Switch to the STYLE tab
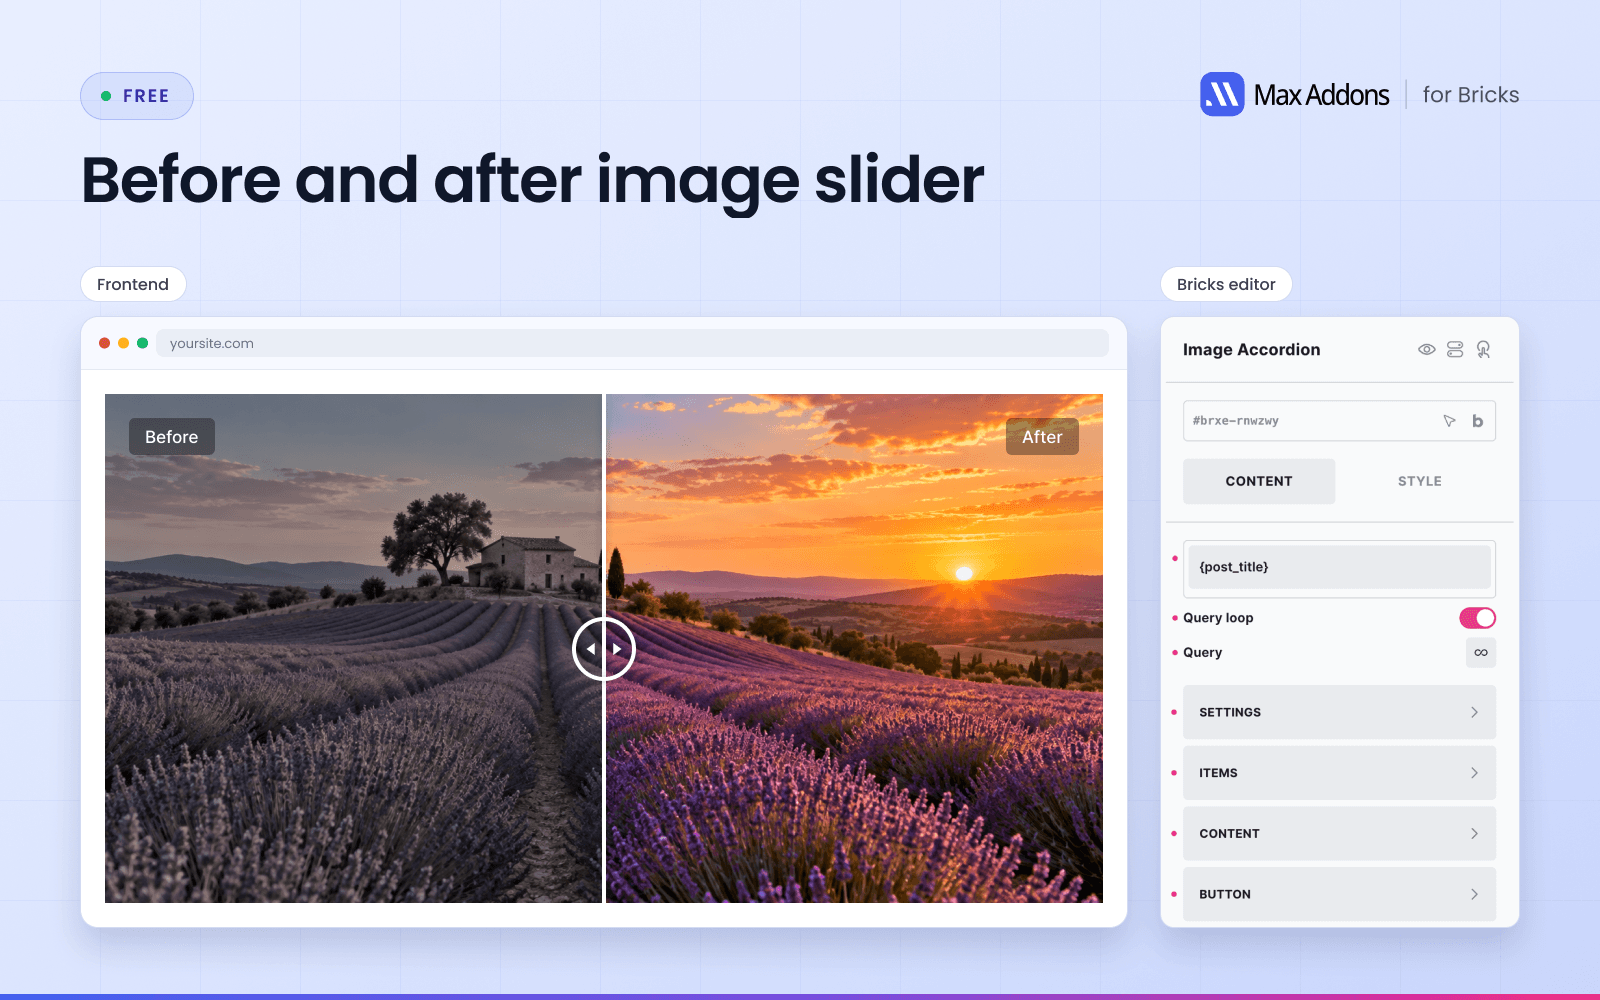This screenshot has width=1600, height=1000. pyautogui.click(x=1419, y=481)
